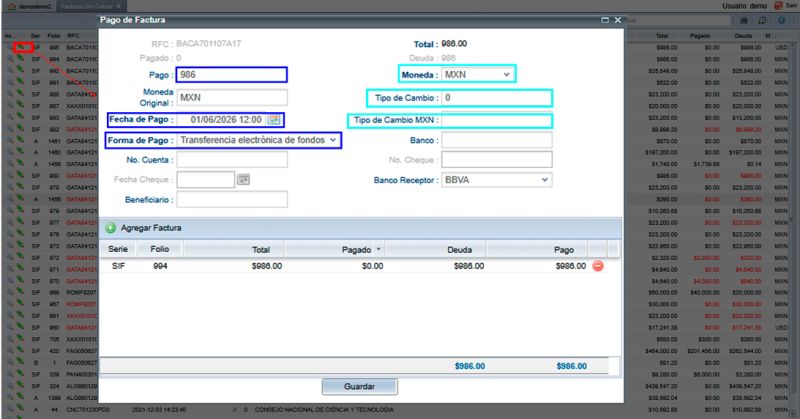The image size is (800, 419).
Task: Click the green payment icon on folio 994 row
Action: (20, 59)
